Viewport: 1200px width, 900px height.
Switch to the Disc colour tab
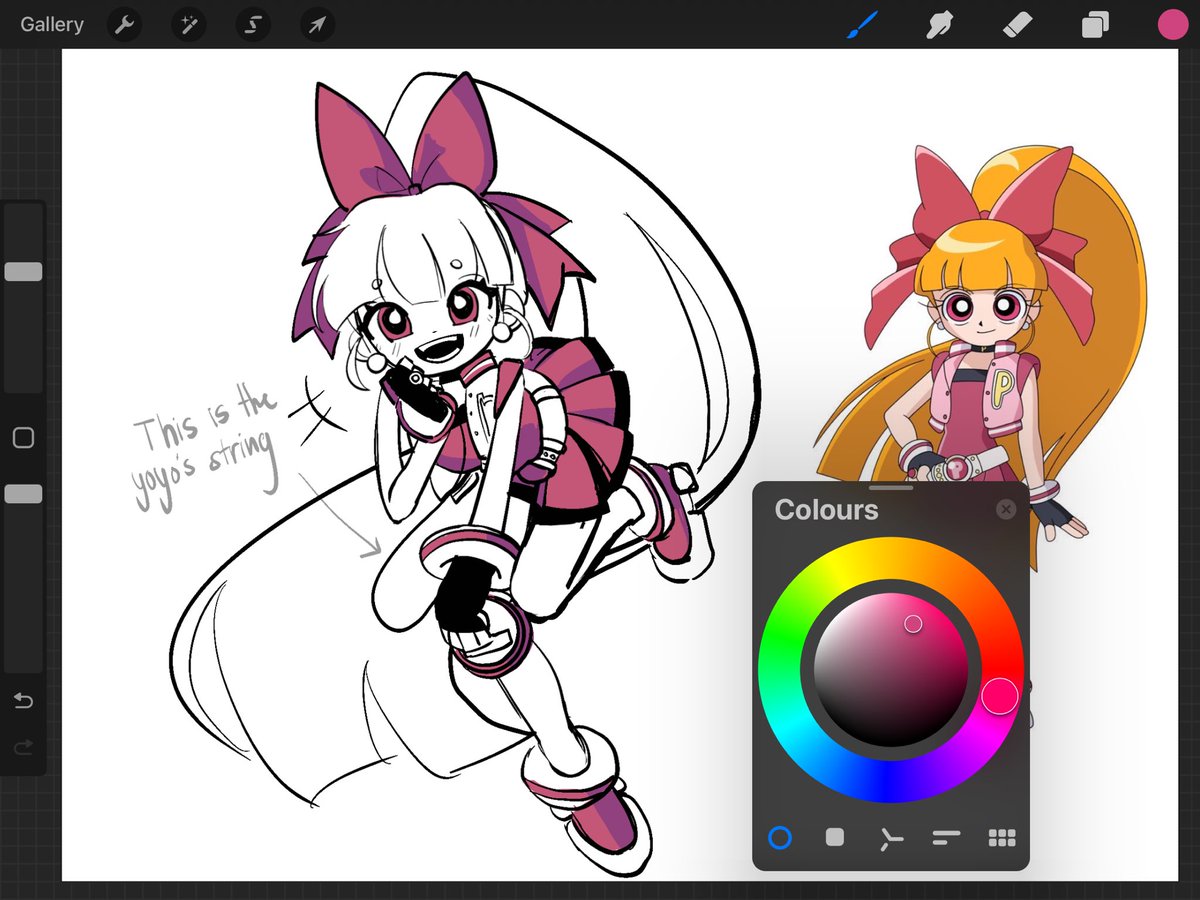point(780,838)
